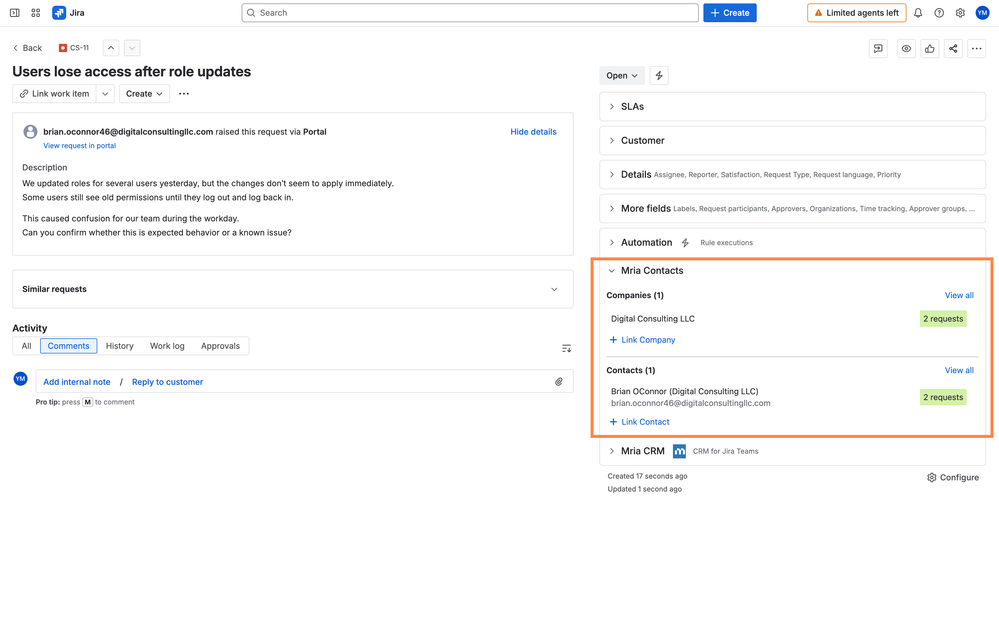The width and height of the screenshot is (999, 625).
Task: Open the YM profile avatar in header
Action: click(982, 13)
